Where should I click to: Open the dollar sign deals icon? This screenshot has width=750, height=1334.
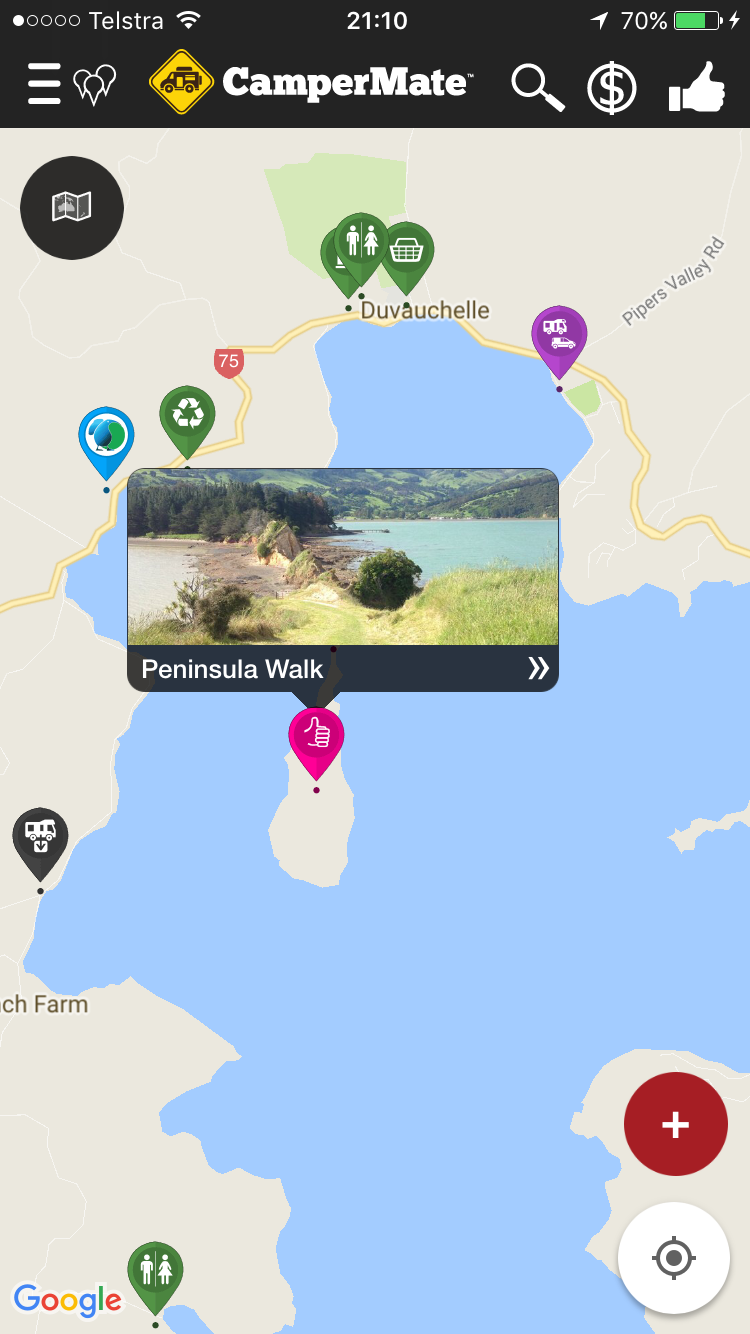(612, 87)
